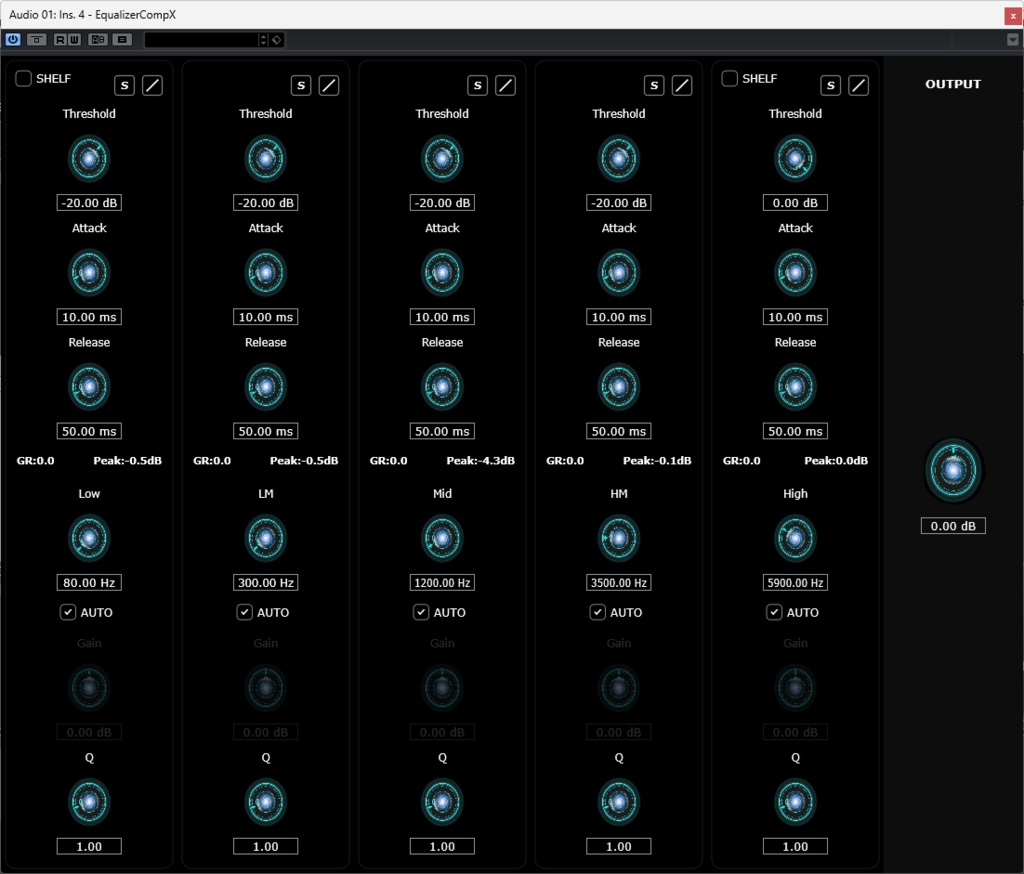Uncheck AUTO for the High band
Viewport: 1024px width, 874px height.
tap(774, 612)
